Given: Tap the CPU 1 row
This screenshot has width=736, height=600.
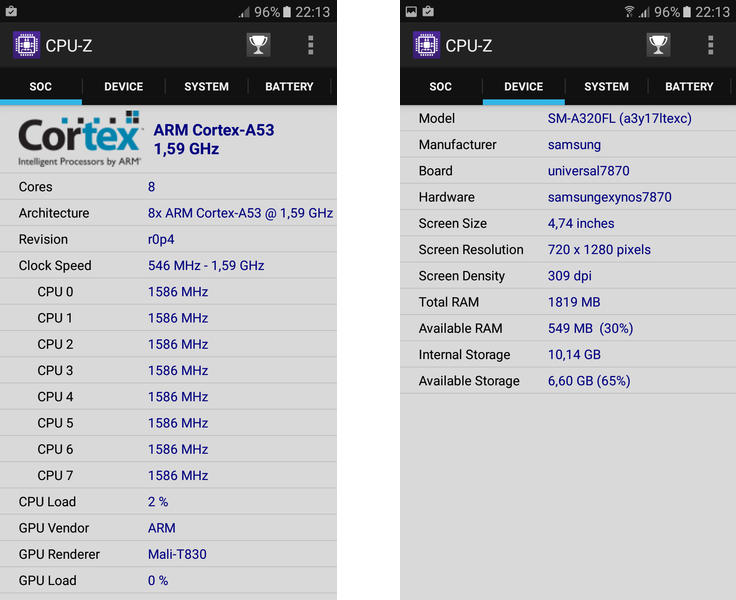Looking at the screenshot, I should 168,318.
